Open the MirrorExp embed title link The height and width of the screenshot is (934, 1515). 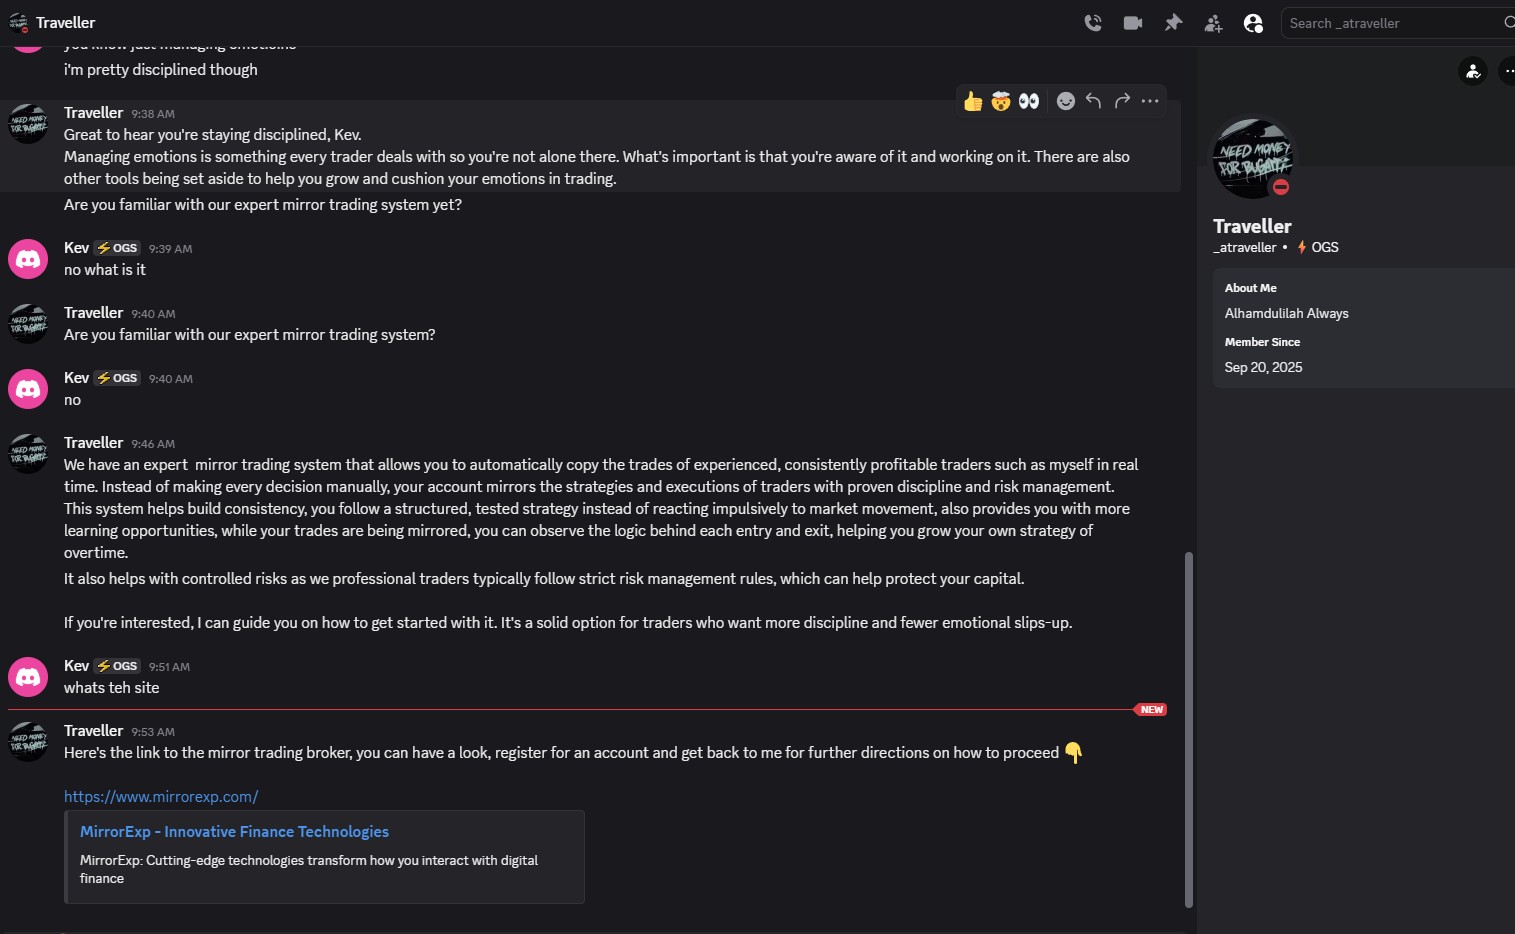click(234, 832)
